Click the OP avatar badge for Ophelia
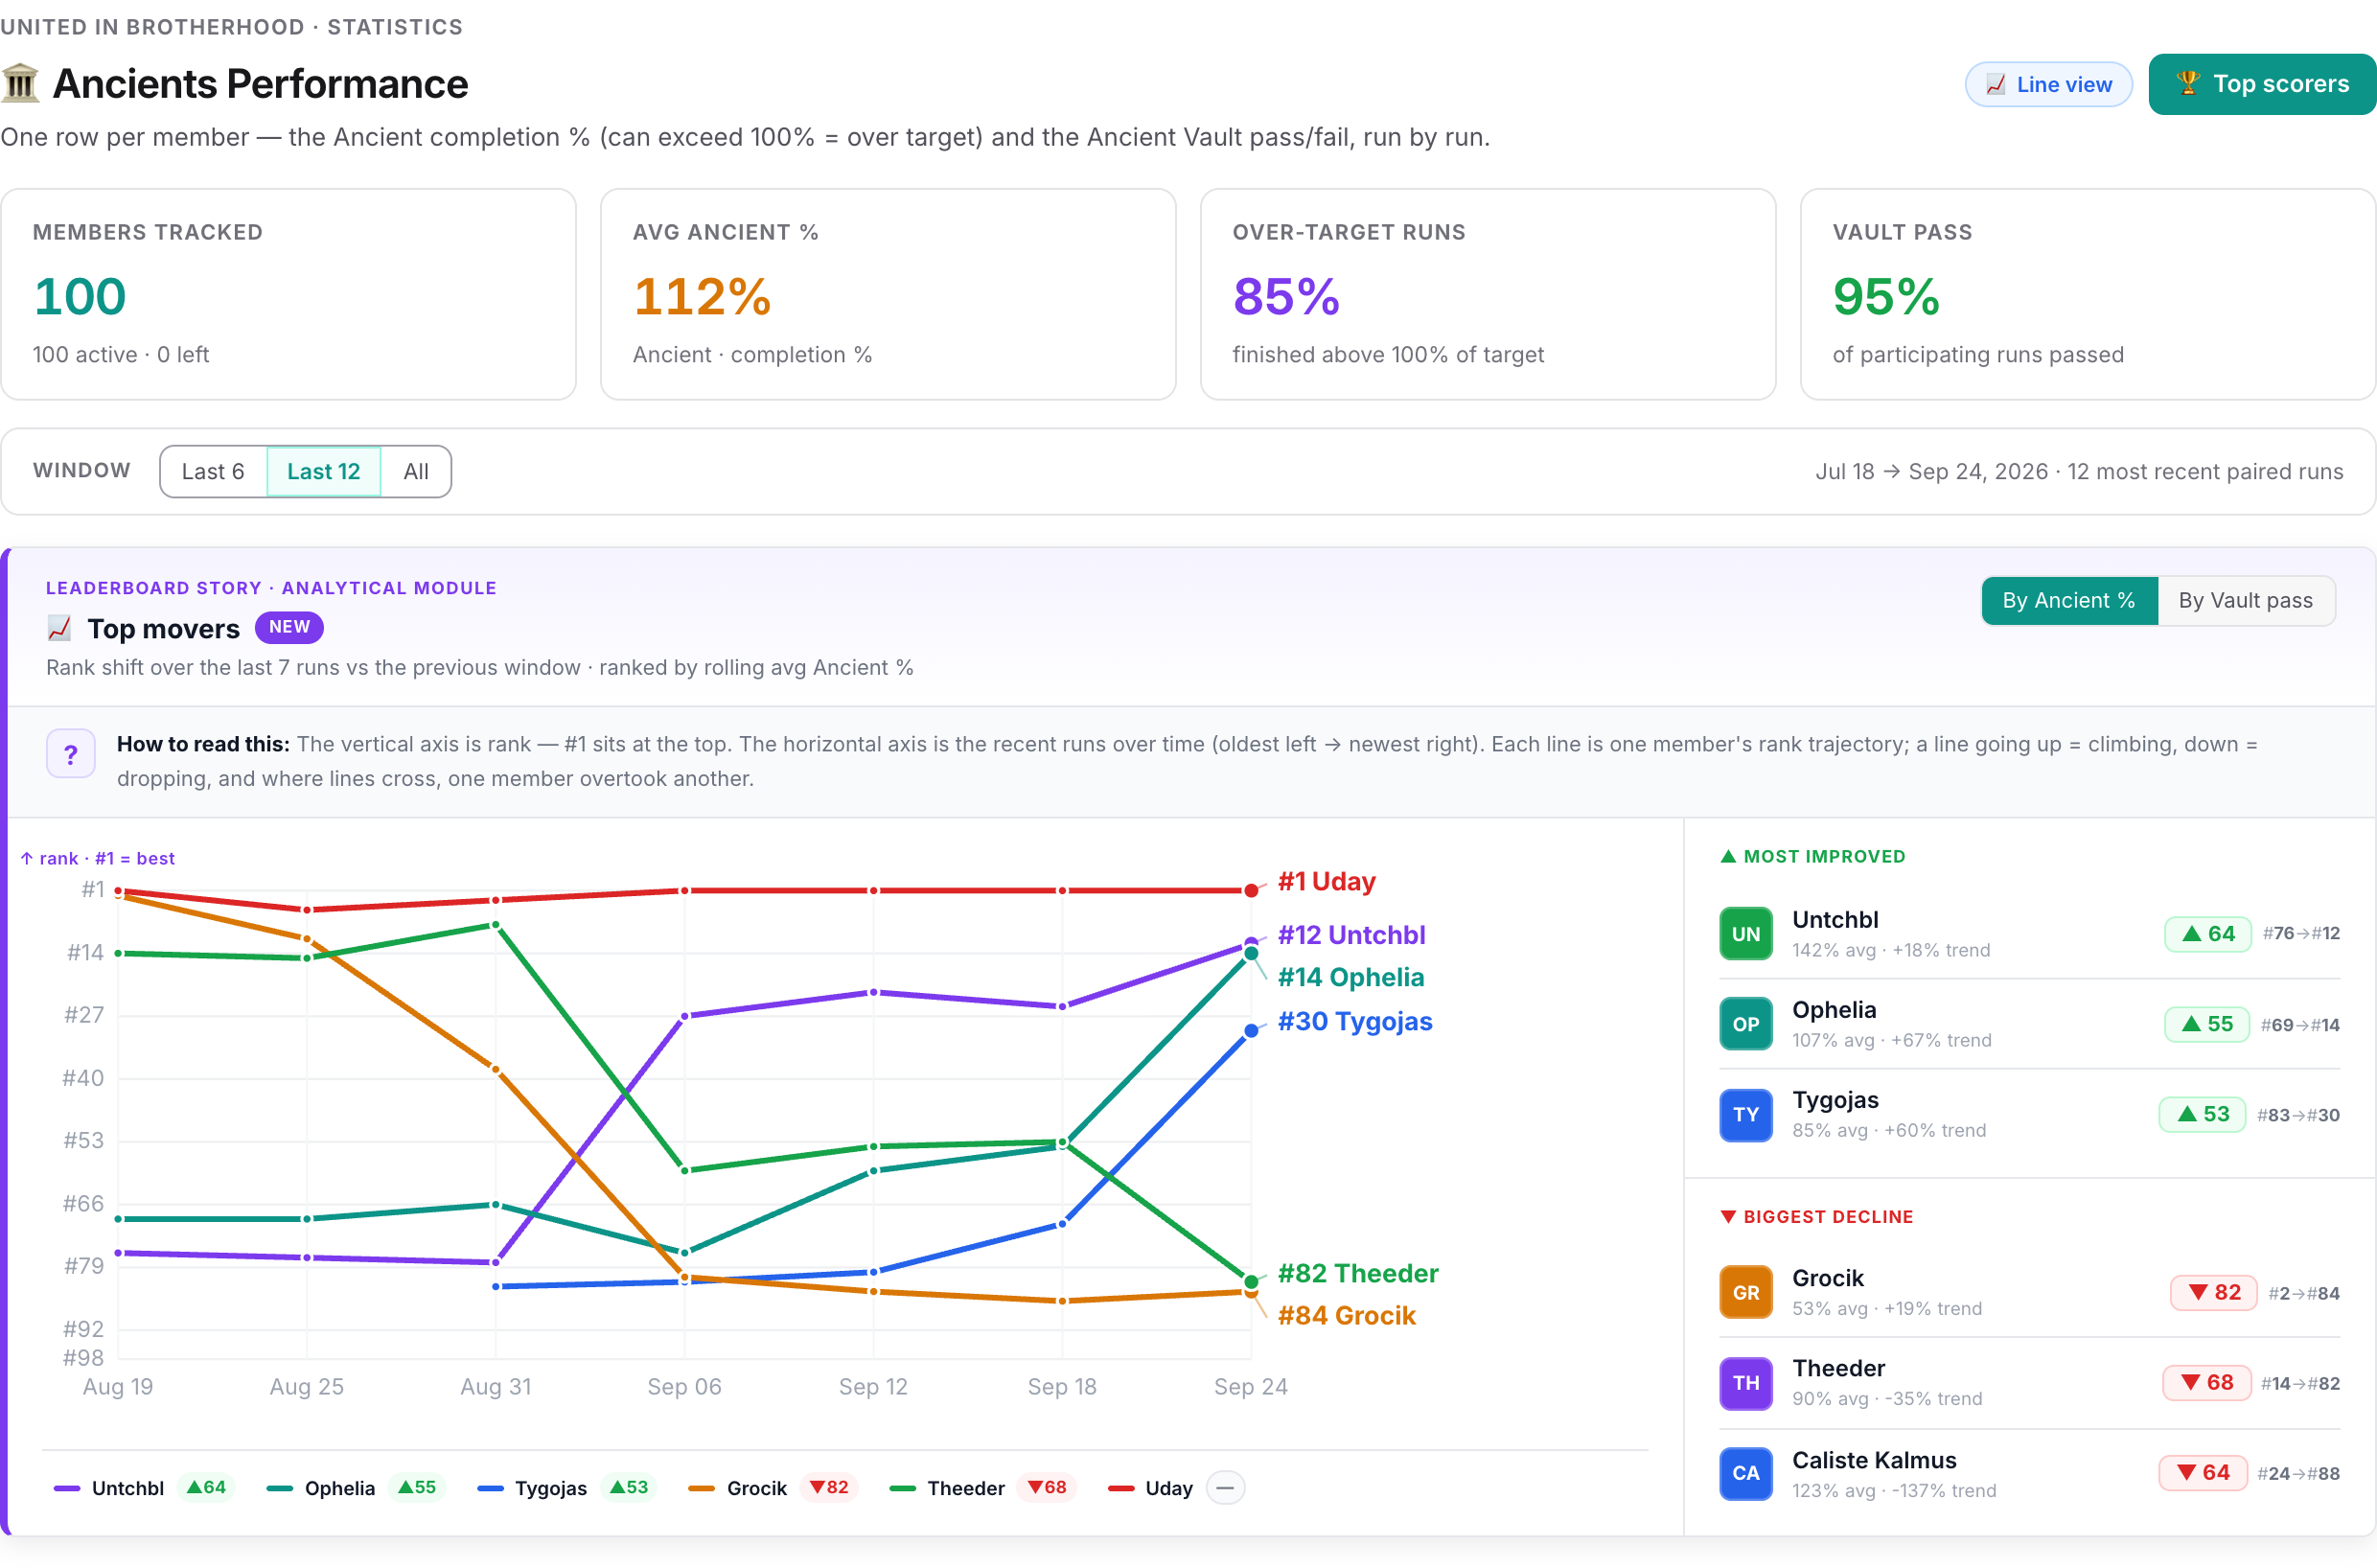The width and height of the screenshot is (2377, 1568). coord(1746,1024)
